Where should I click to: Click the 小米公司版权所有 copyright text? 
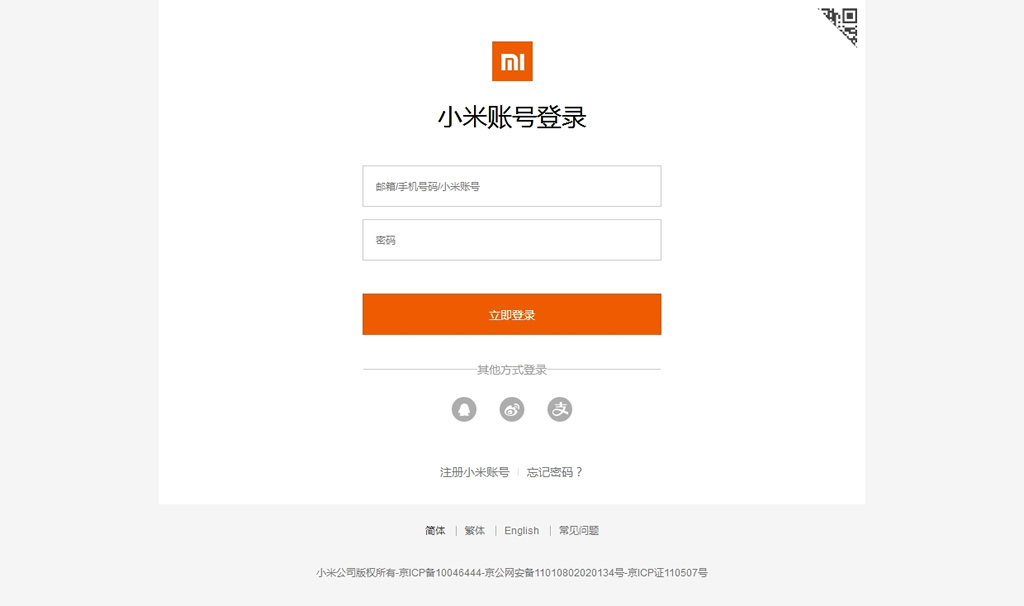click(356, 573)
